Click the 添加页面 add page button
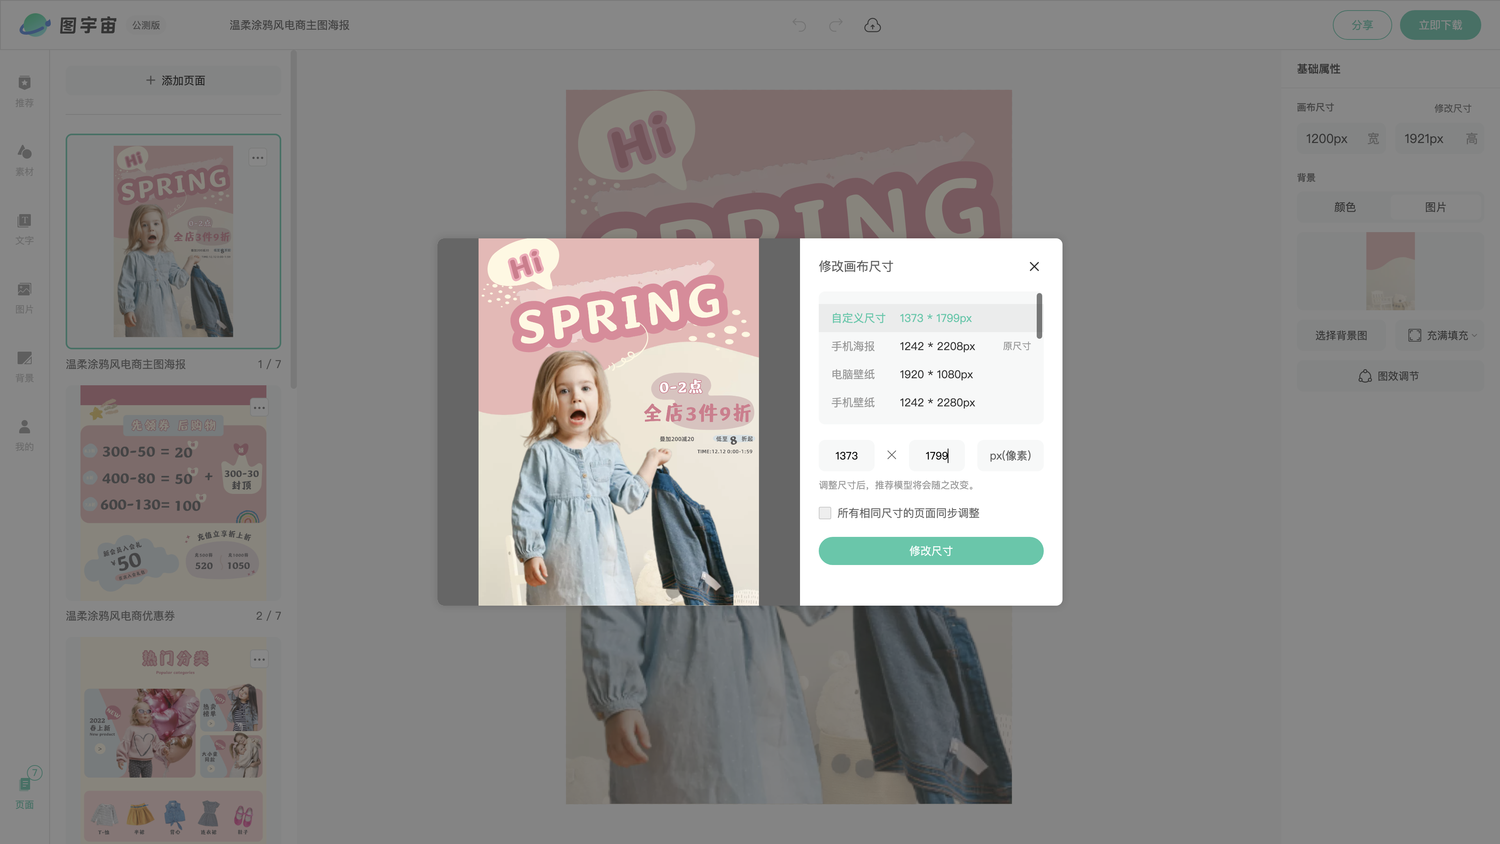The width and height of the screenshot is (1500, 844). [x=174, y=80]
